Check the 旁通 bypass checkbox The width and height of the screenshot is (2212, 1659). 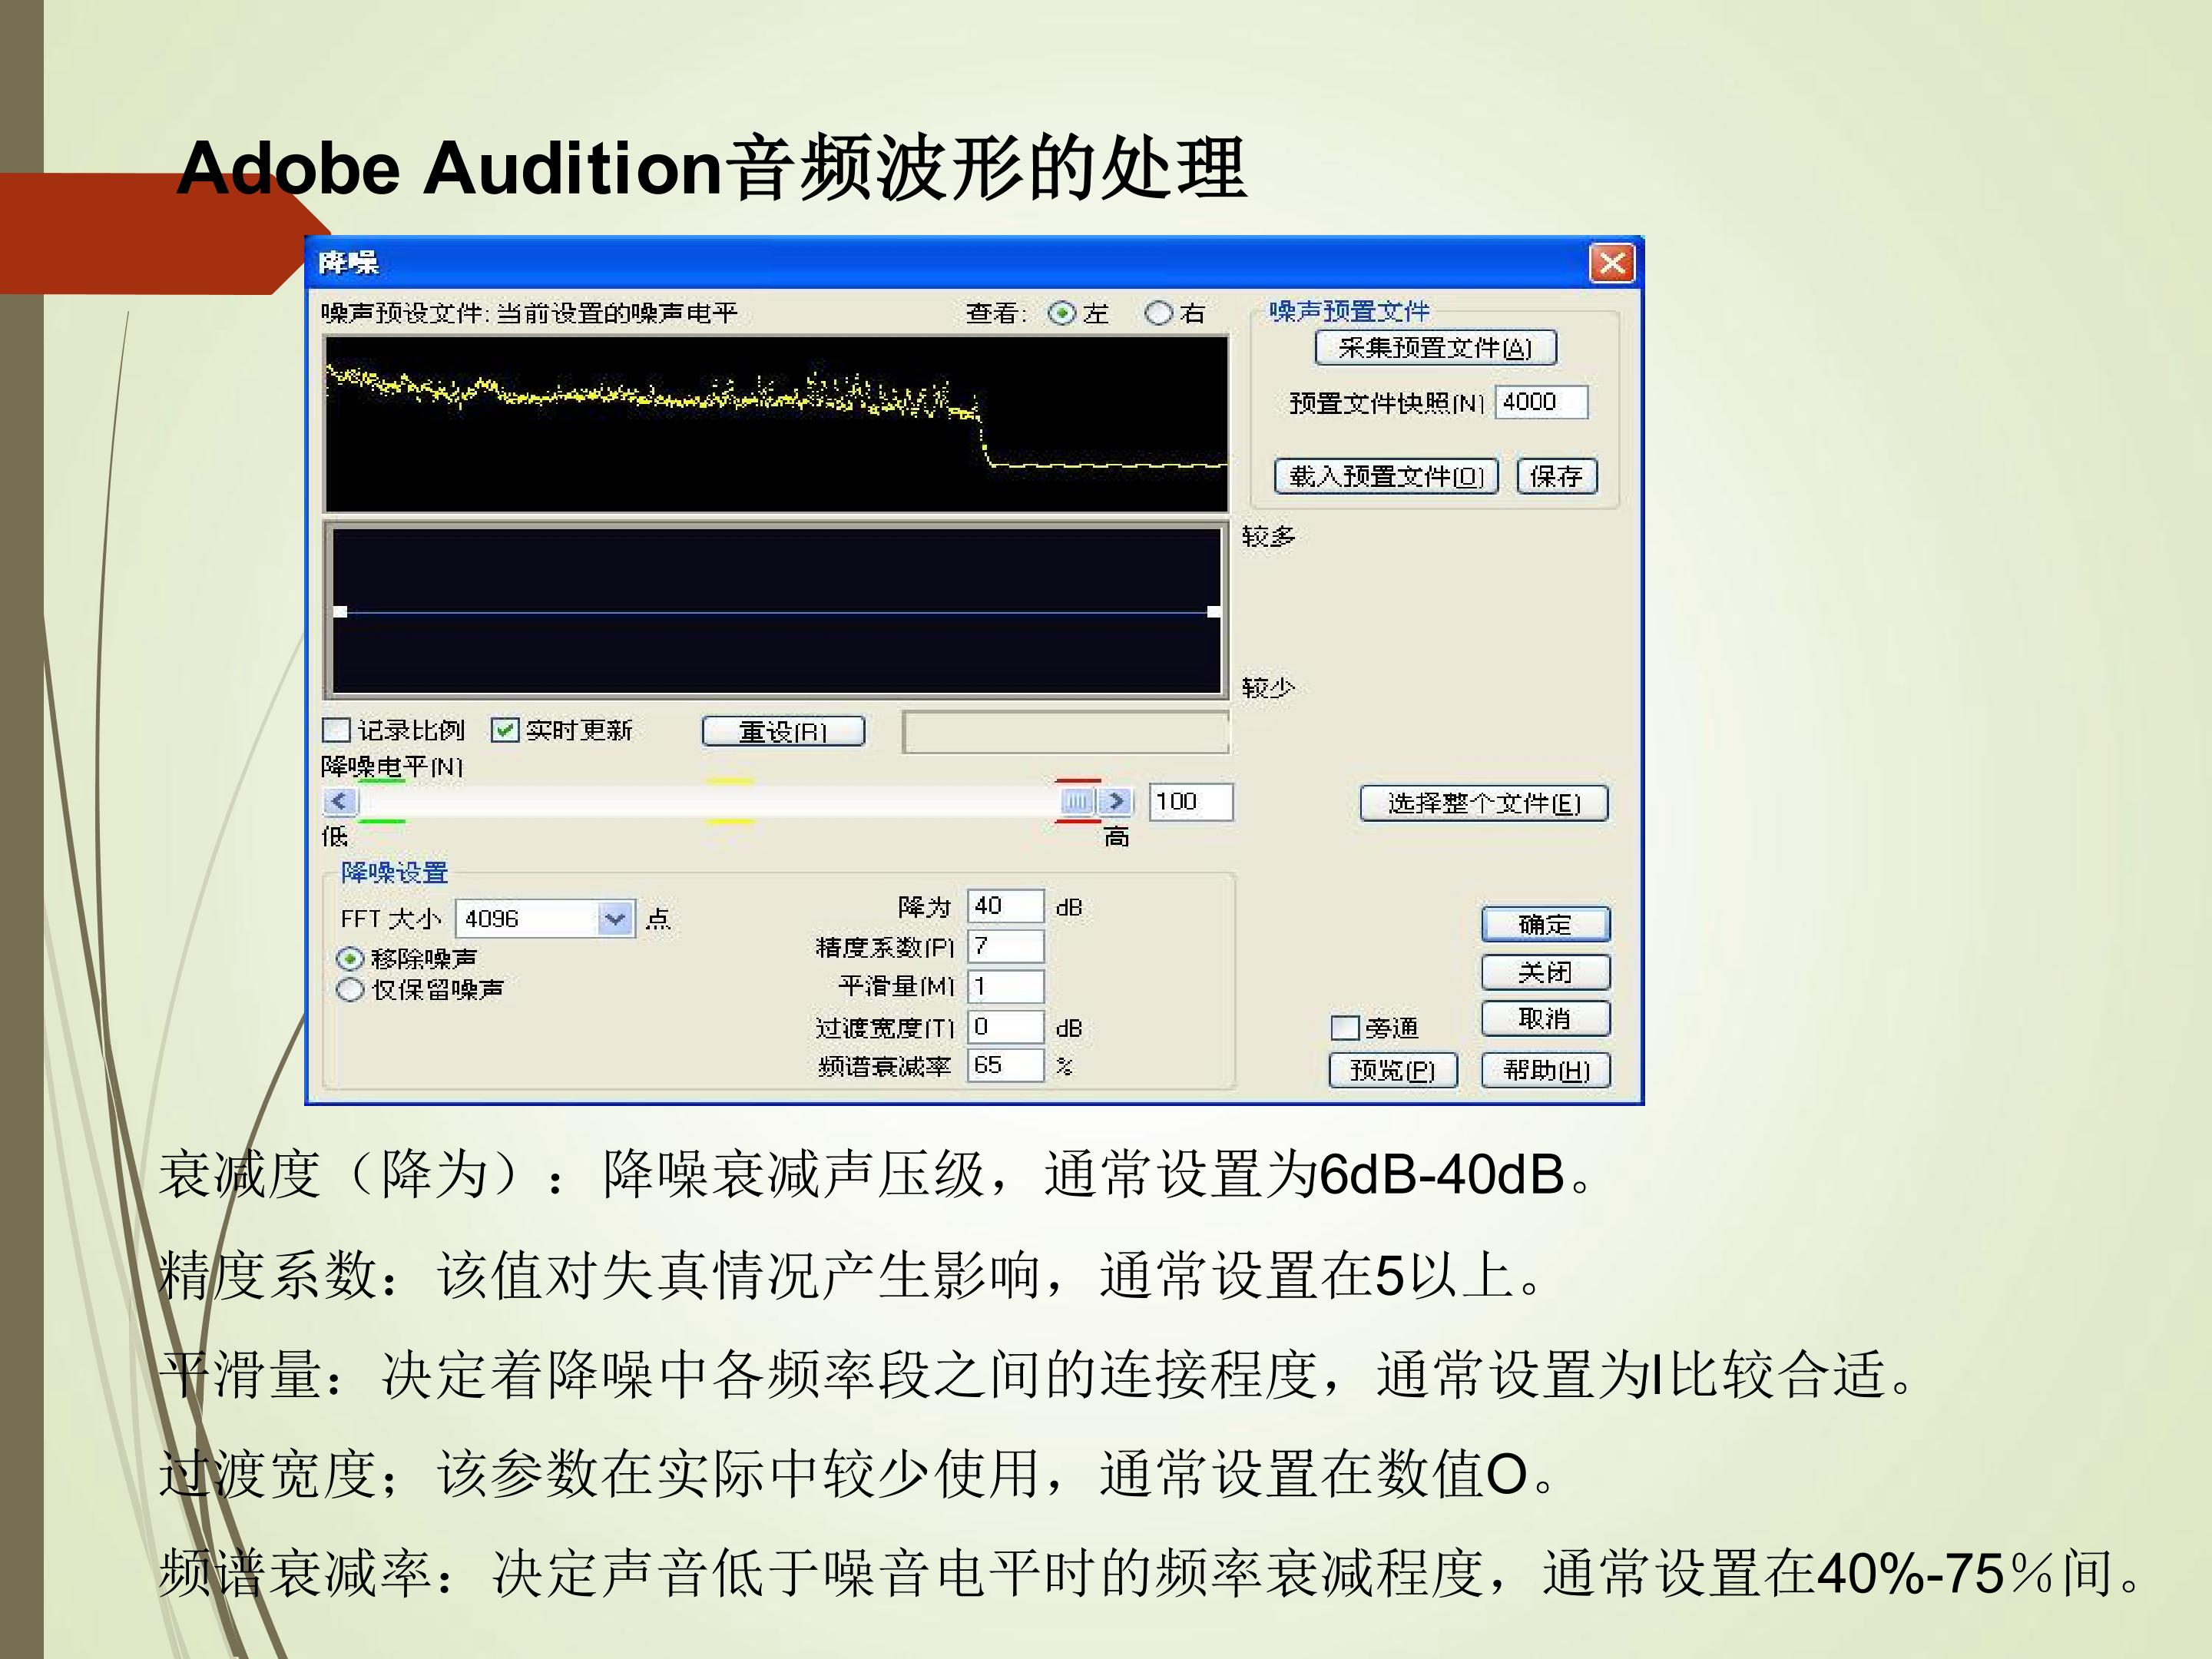[1345, 1027]
